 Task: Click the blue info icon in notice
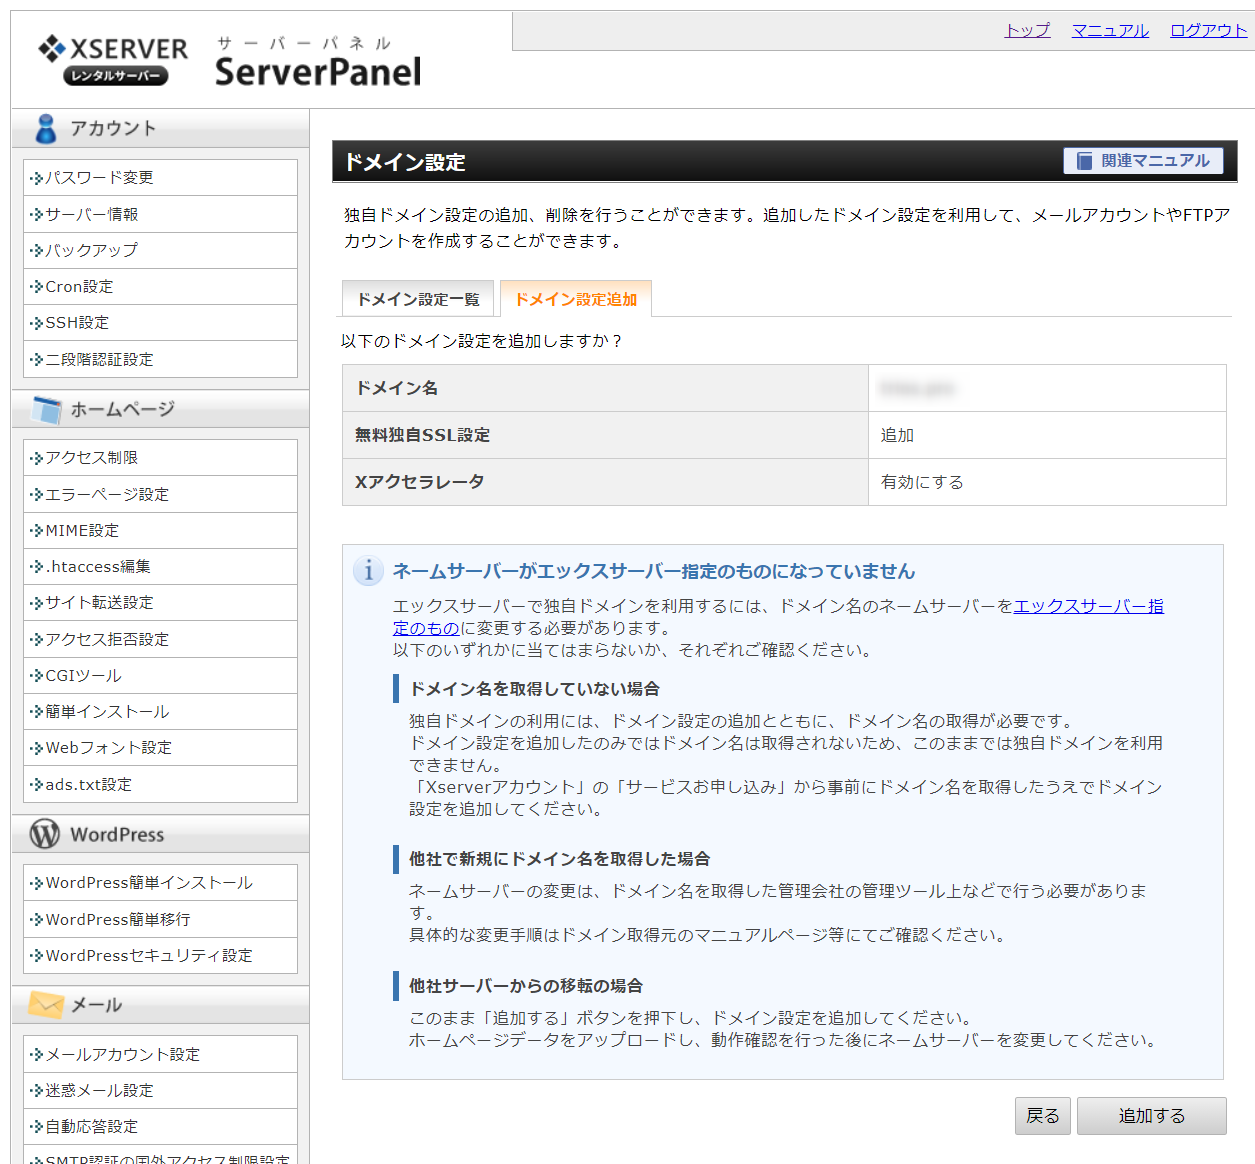coord(368,570)
